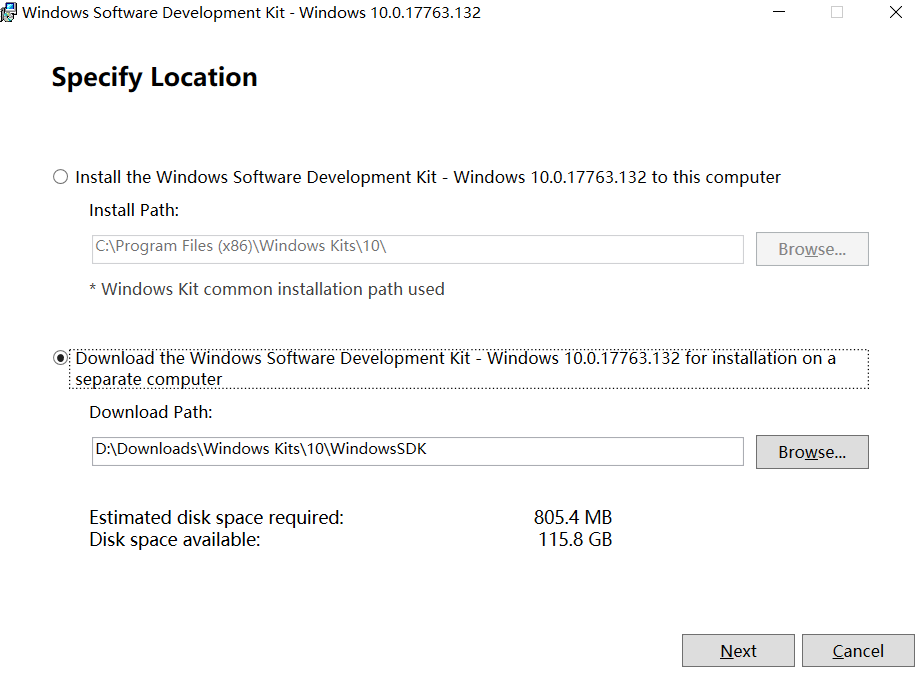Image resolution: width=917 pixels, height=674 pixels.
Task: Click the 'Estimated disk space required:' label
Action: tap(216, 517)
